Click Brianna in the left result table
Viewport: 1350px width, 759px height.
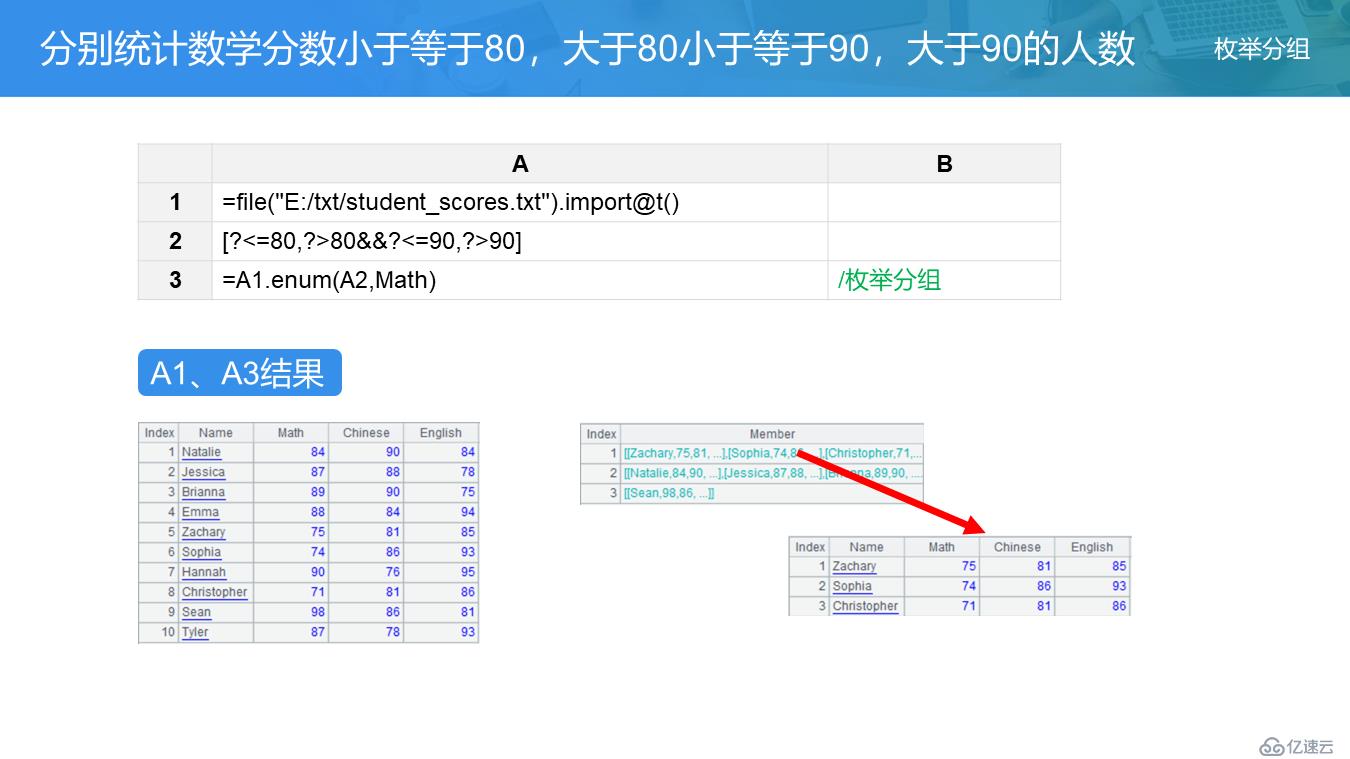tap(203, 492)
